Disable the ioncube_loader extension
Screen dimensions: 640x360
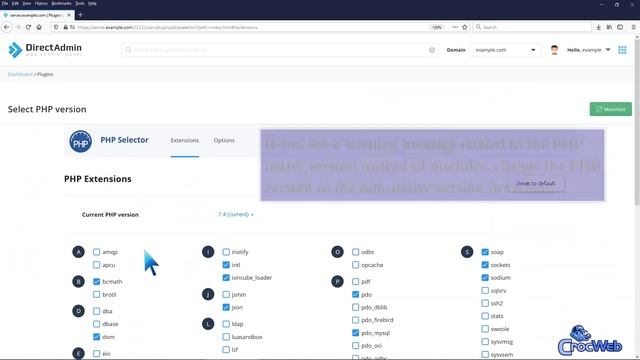click(x=226, y=278)
